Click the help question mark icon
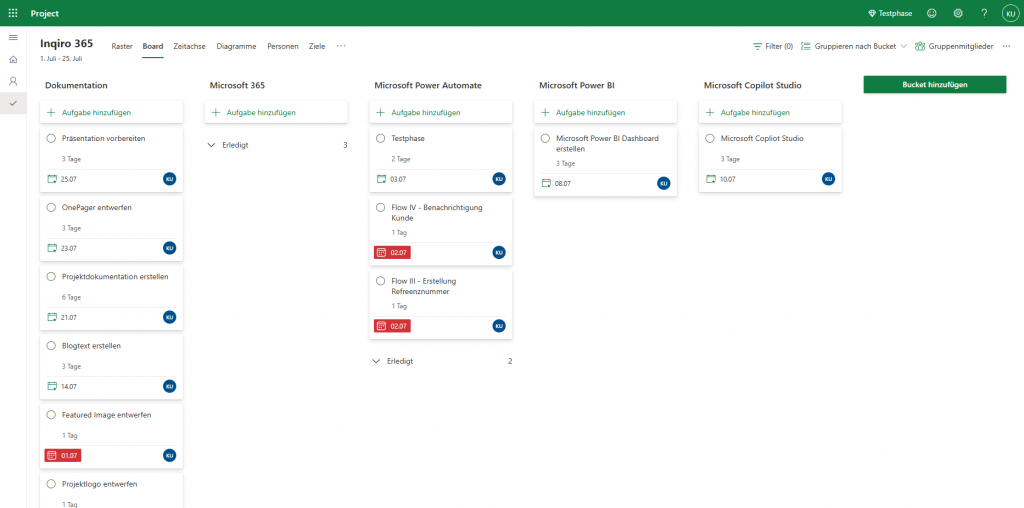The image size is (1024, 508). tap(984, 13)
